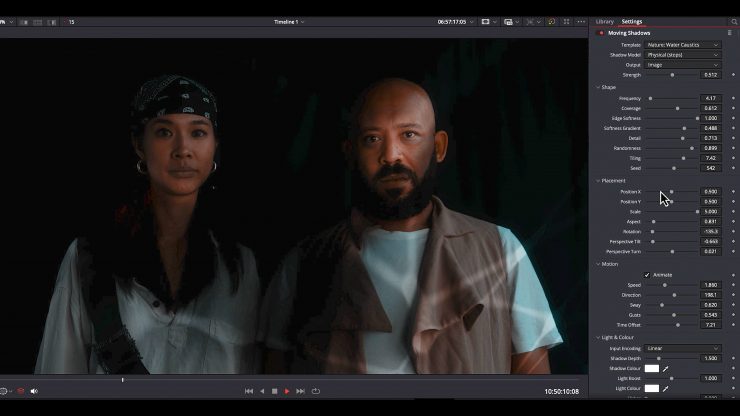The image size is (740, 416).
Task: Play the clip in reverse
Action: (262, 391)
